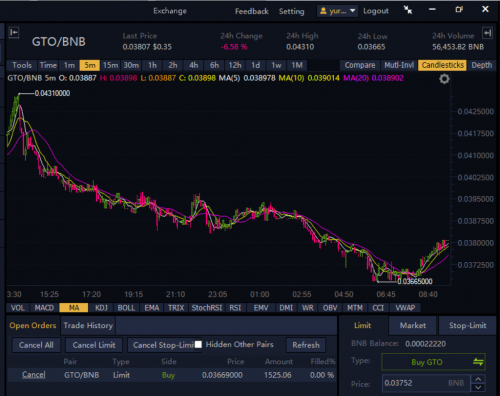This screenshot has height=396, width=500.
Task: Collapse right panel arrow icon
Action: [x=487, y=33]
